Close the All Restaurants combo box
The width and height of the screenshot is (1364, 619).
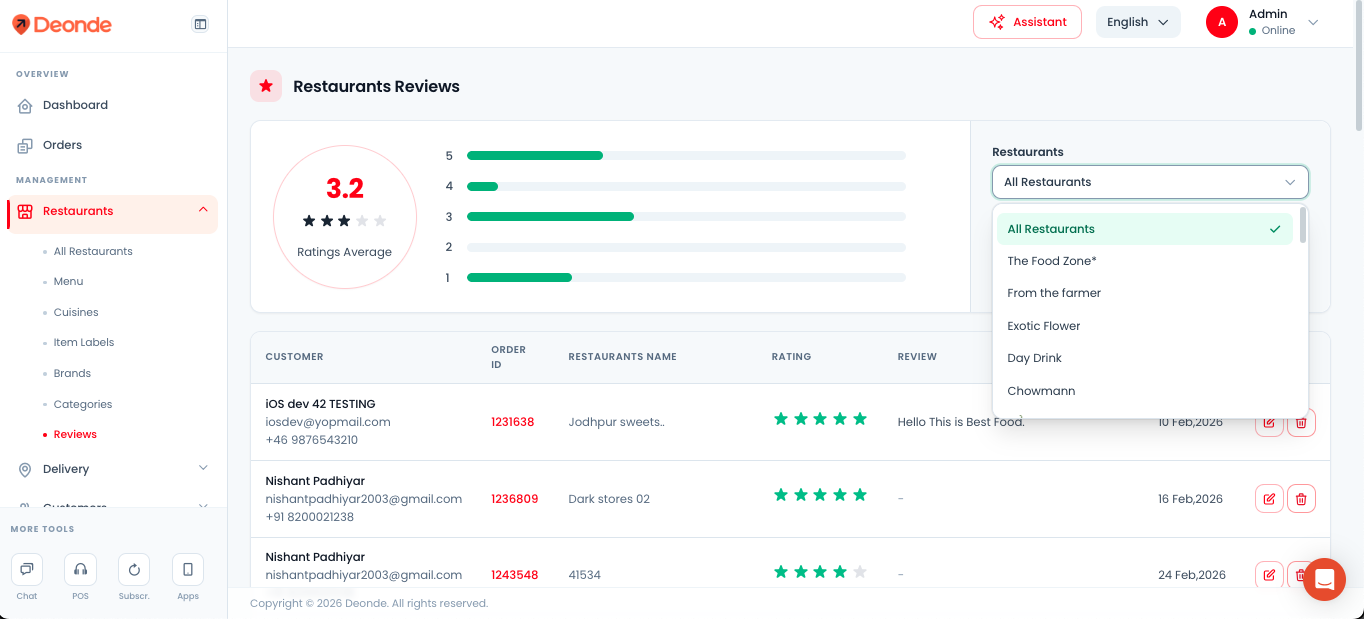pyautogui.click(x=1150, y=182)
